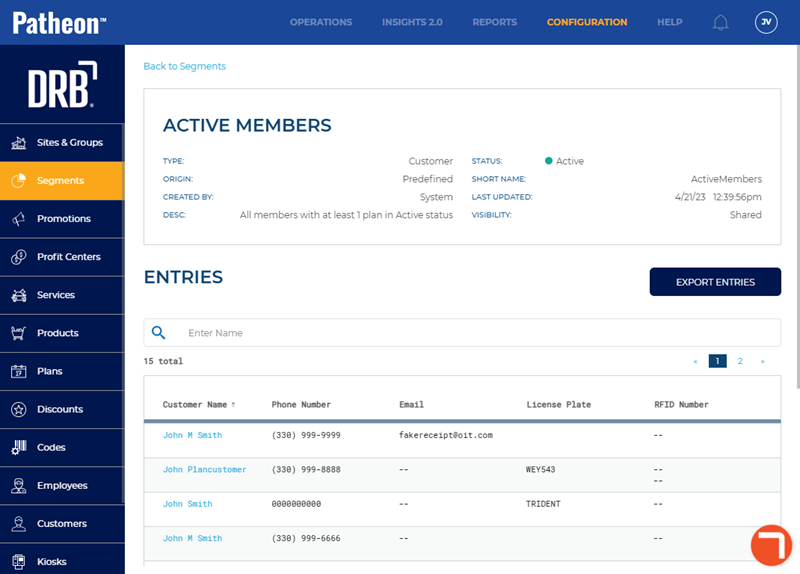Image resolution: width=800 pixels, height=574 pixels.
Task: Click the Export Entries button
Action: [715, 282]
